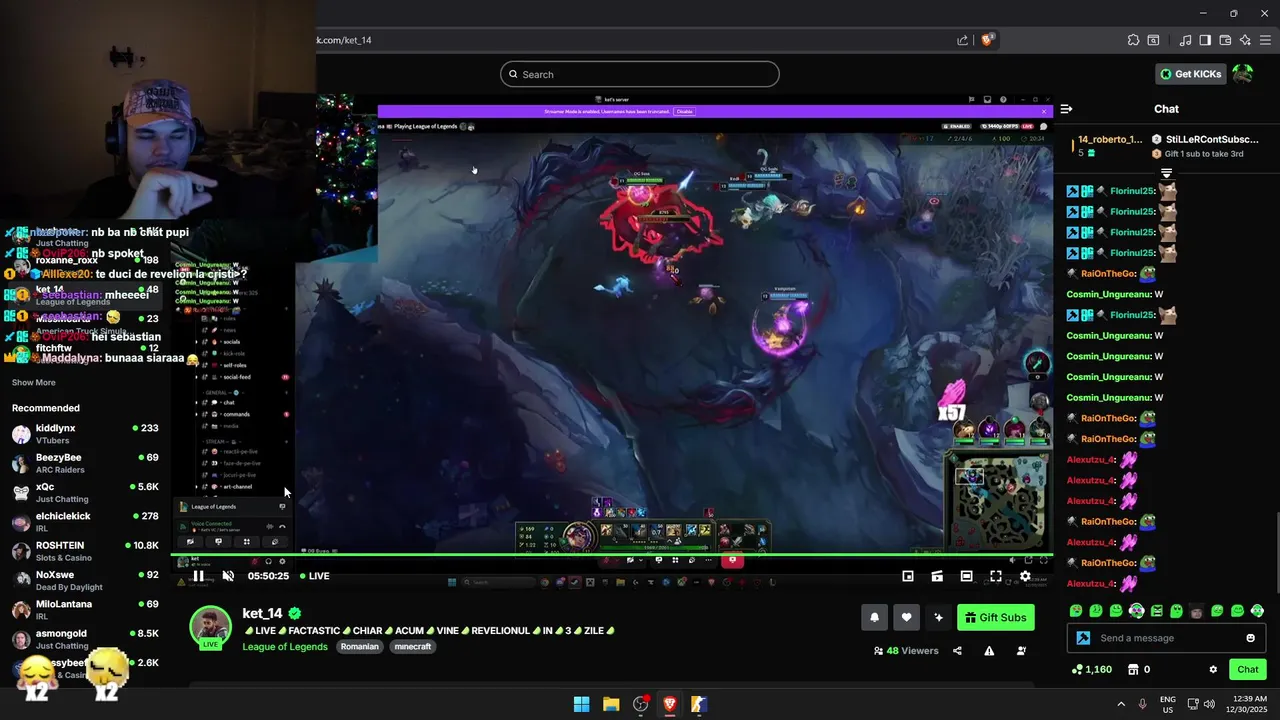Click the Kick search box
Image resolution: width=1280 pixels, height=720 pixels.
[640, 74]
